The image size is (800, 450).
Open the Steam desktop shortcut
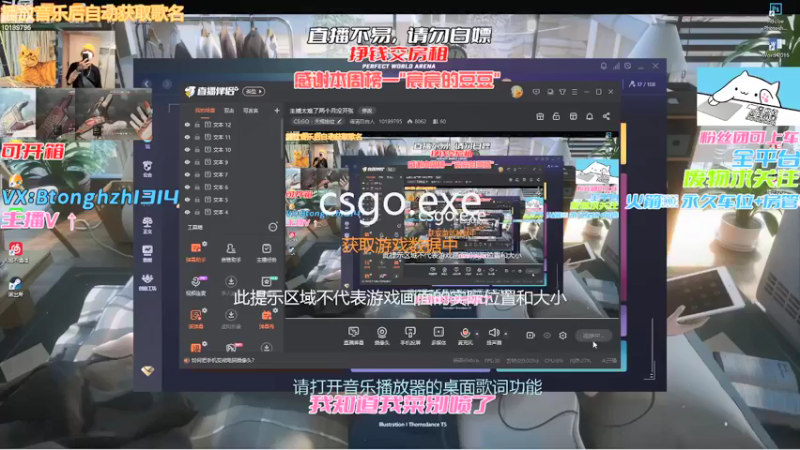pos(15,286)
